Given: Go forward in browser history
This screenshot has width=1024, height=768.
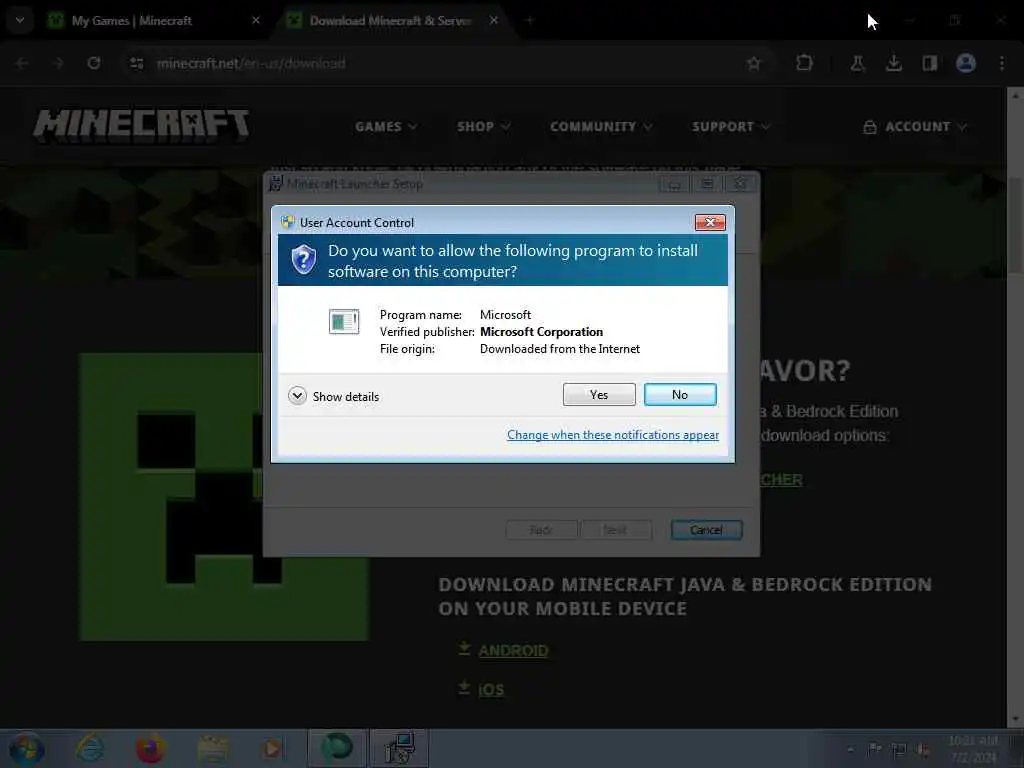Looking at the screenshot, I should pos(58,63).
